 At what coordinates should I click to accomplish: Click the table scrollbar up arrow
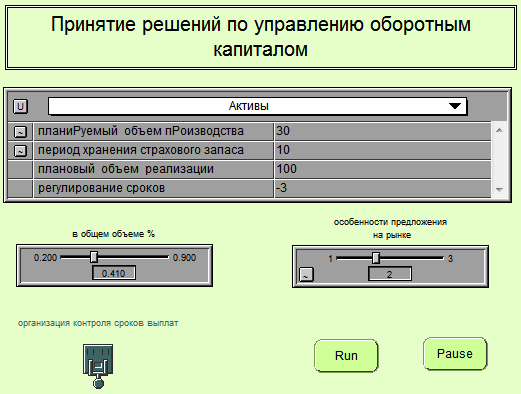[499, 130]
